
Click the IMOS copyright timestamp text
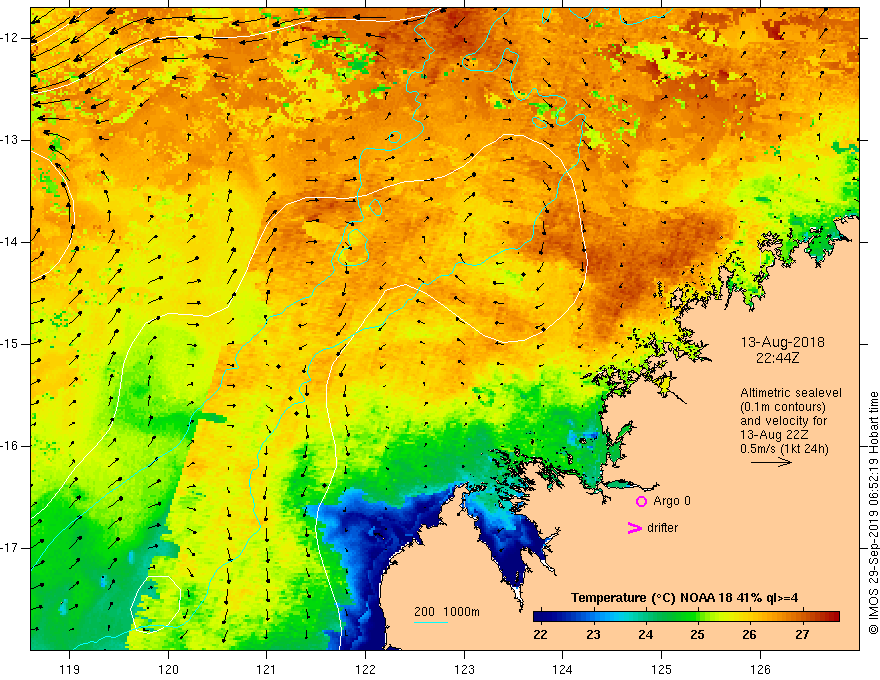873,513
